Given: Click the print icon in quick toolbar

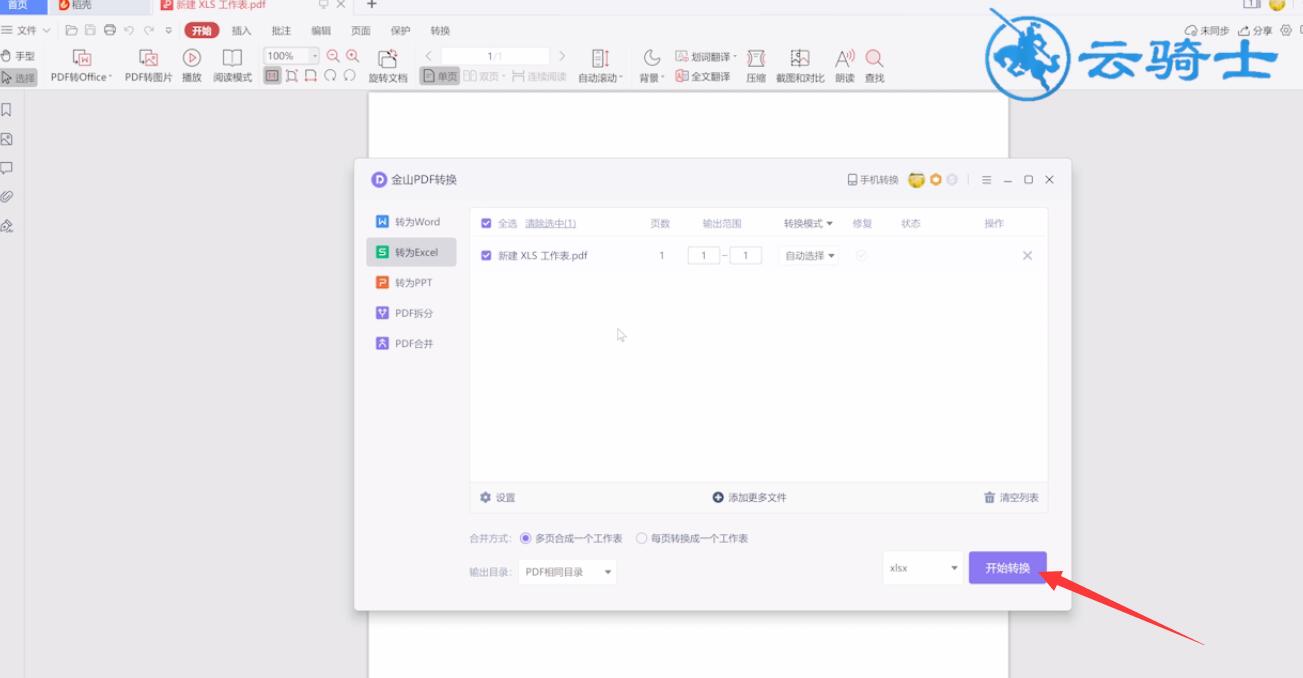Looking at the screenshot, I should 110,31.
